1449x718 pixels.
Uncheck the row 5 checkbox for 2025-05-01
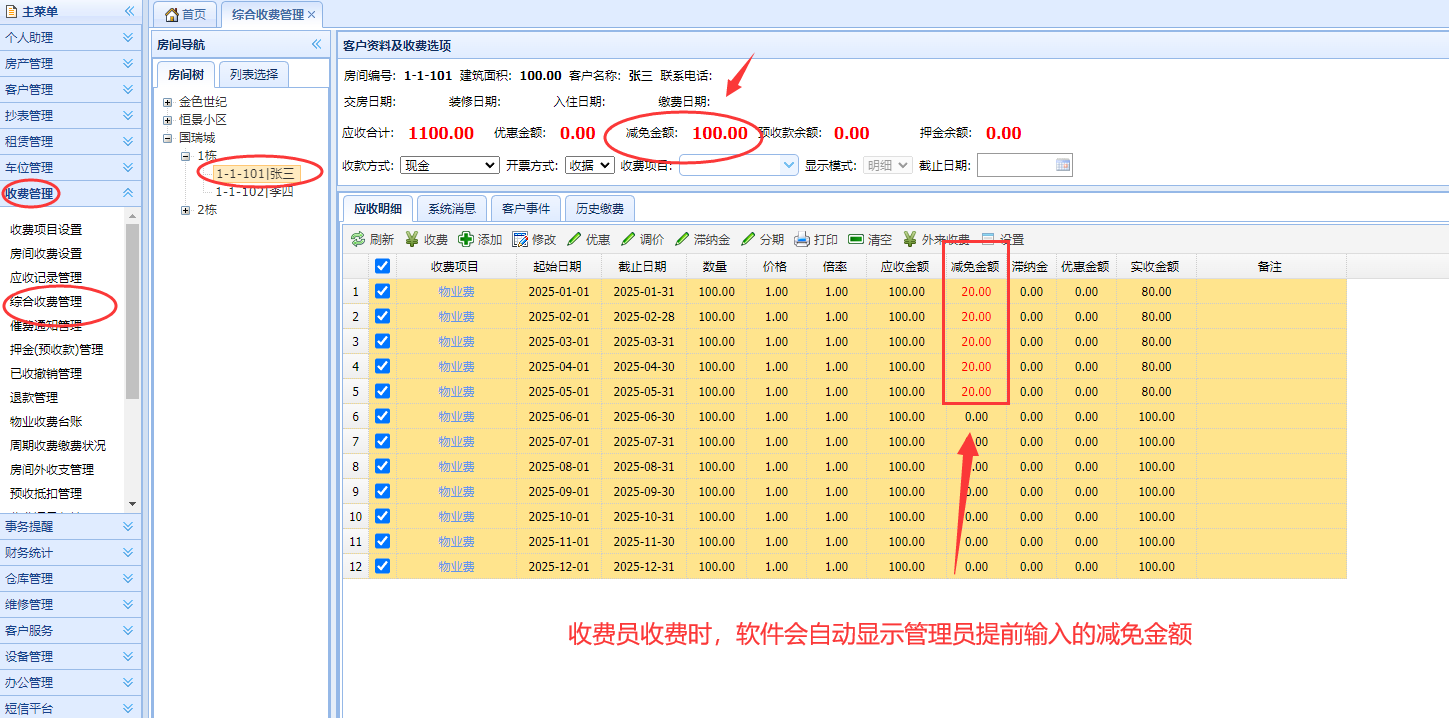point(382,391)
